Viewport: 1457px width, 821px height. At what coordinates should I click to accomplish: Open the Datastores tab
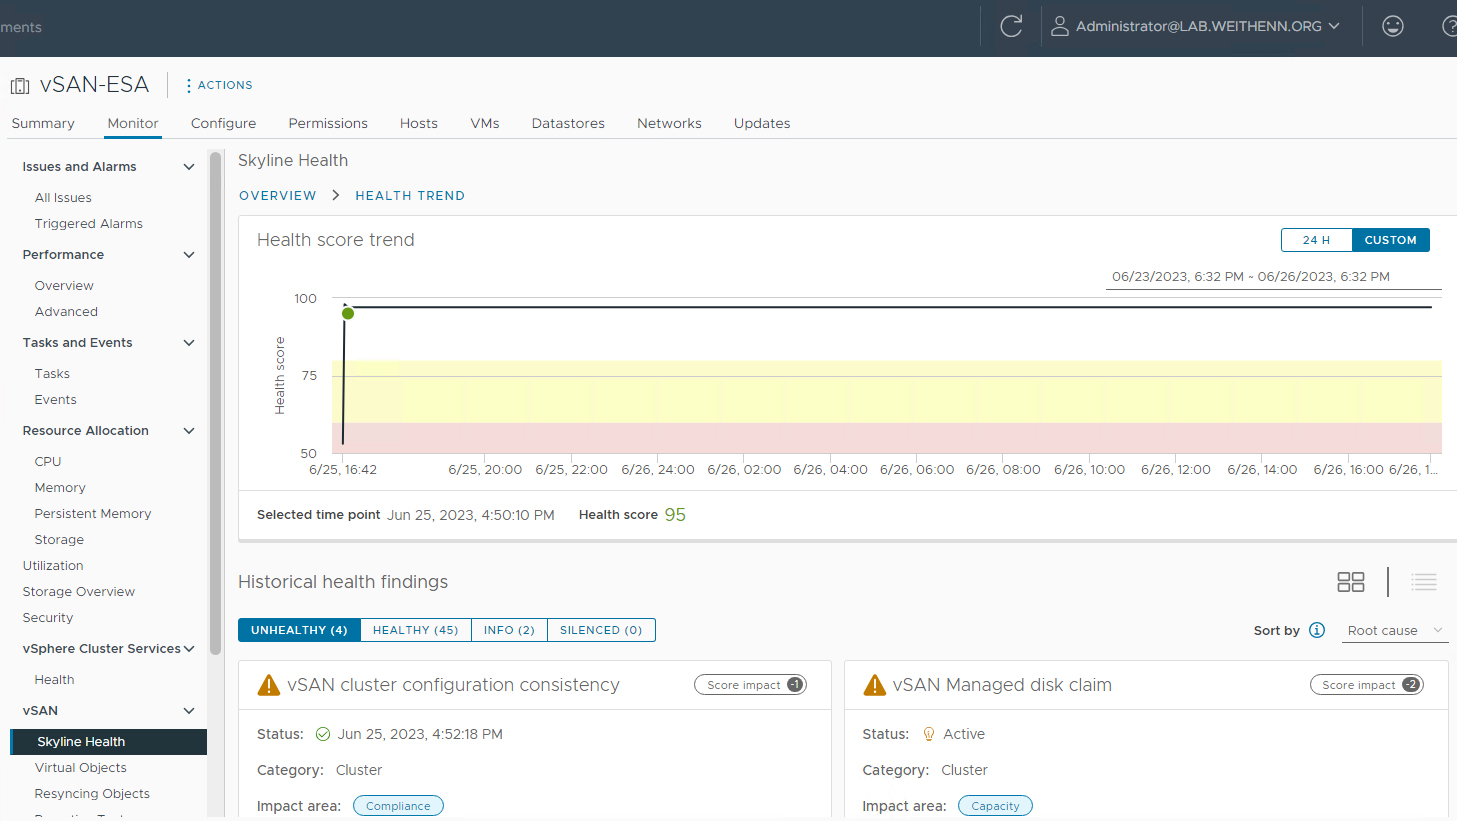[x=568, y=123]
